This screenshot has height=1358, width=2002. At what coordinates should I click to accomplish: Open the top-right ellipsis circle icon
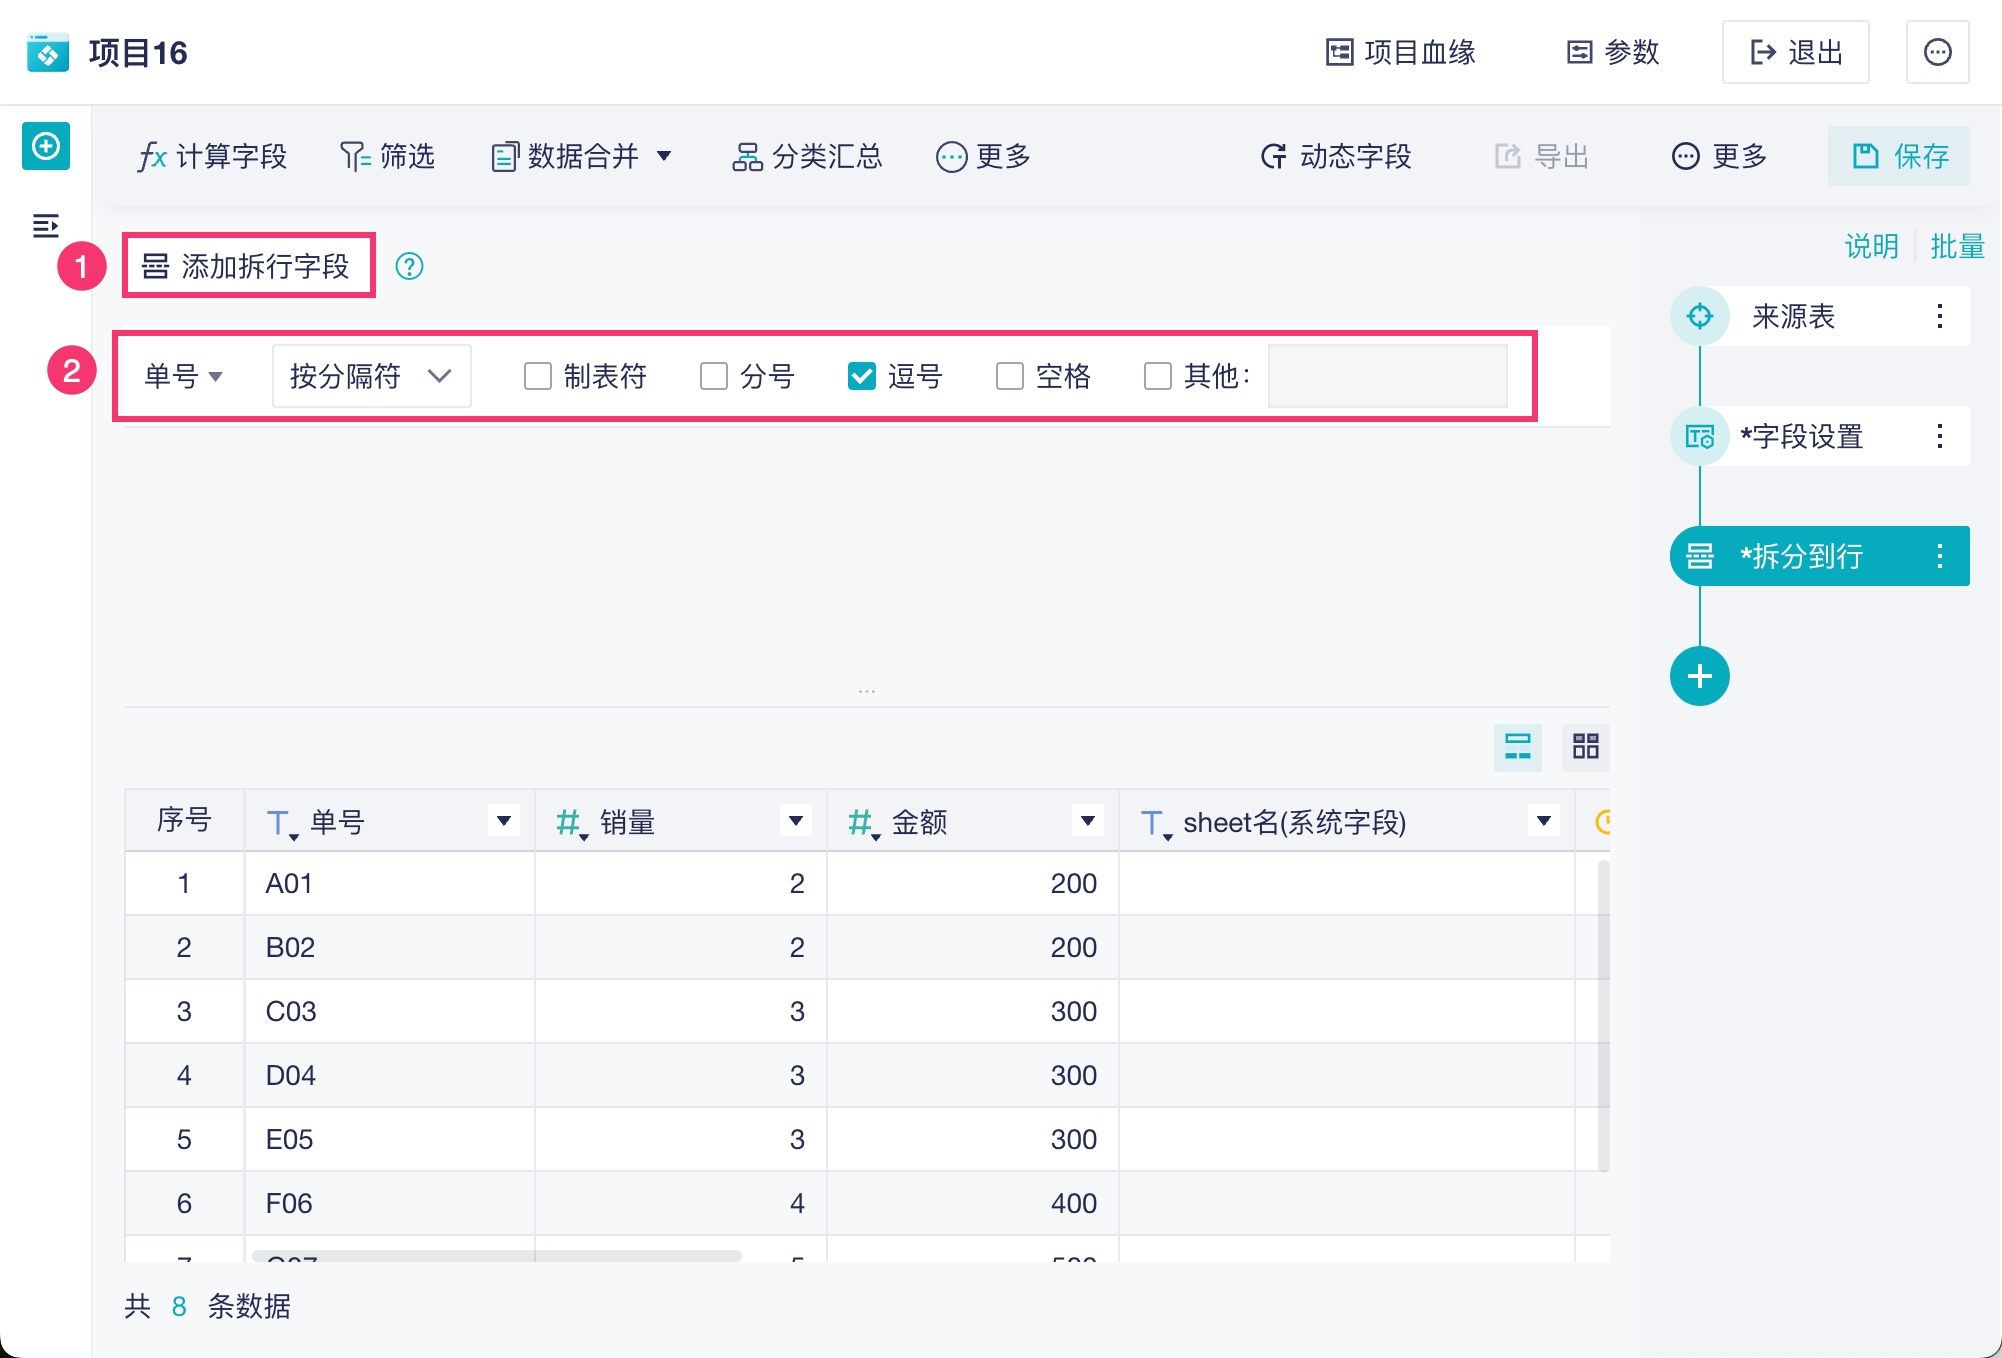tap(1937, 52)
